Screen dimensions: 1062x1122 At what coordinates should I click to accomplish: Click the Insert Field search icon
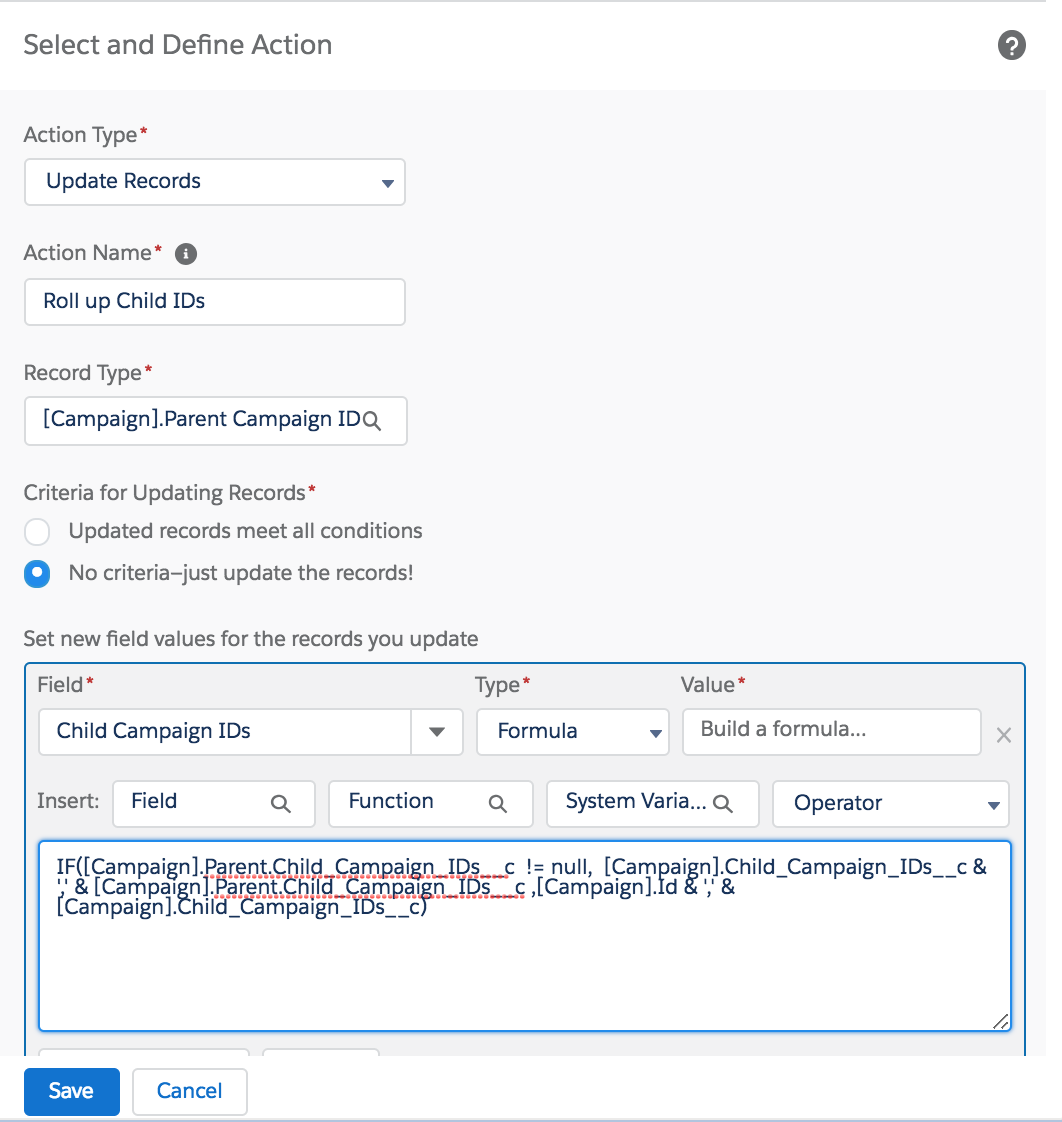(281, 804)
